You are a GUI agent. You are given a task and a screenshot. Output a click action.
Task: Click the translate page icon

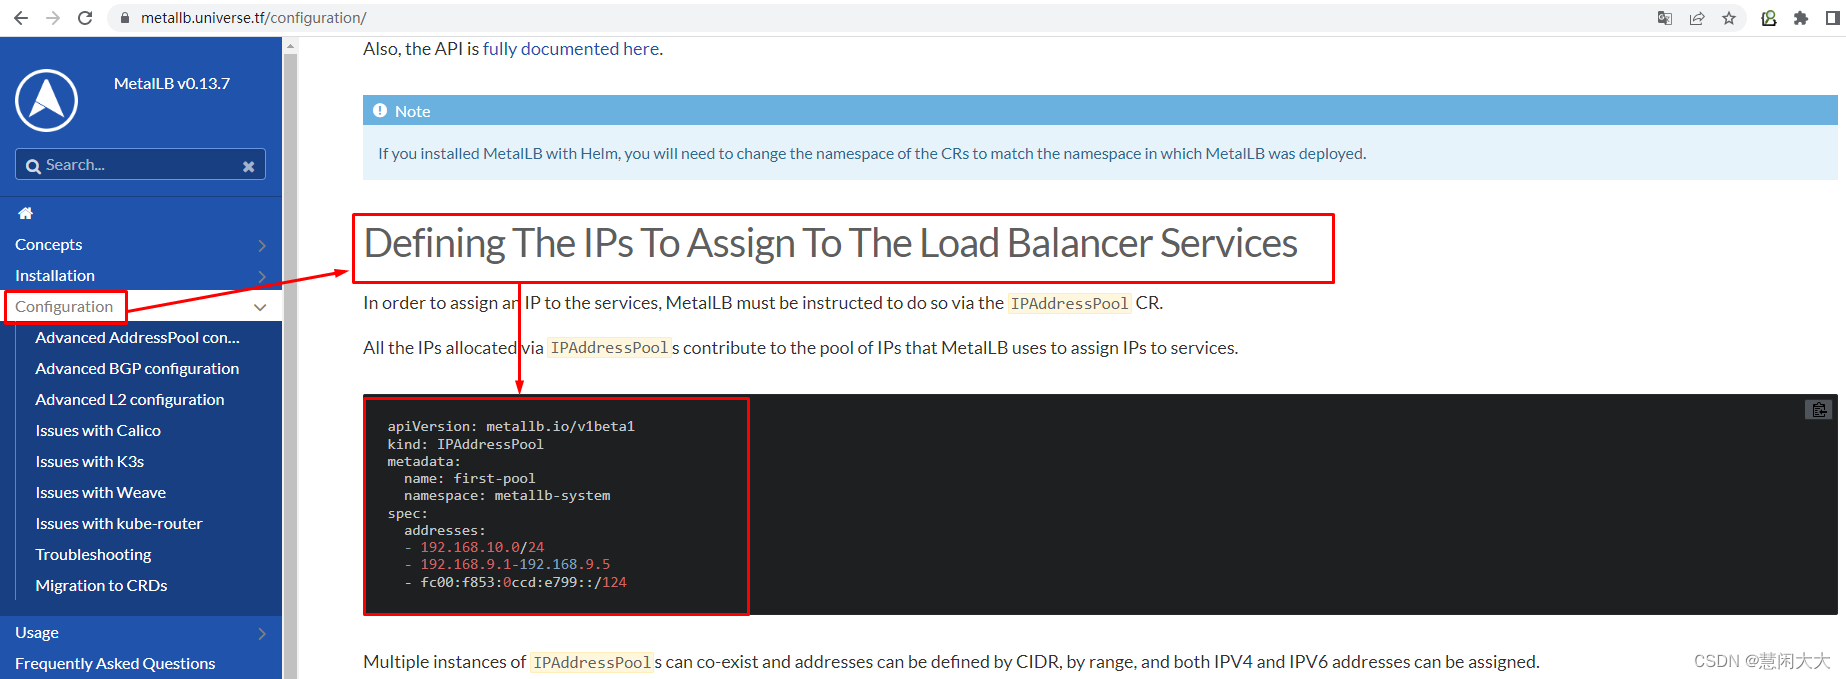1665,18
